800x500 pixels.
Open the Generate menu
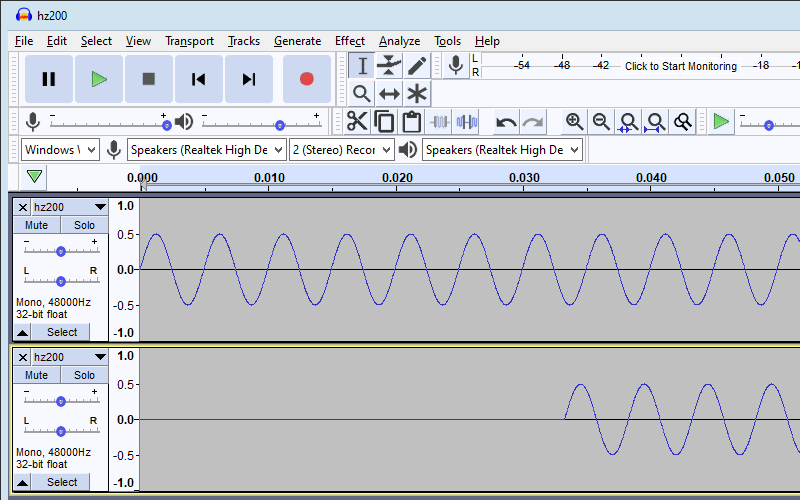coord(297,41)
